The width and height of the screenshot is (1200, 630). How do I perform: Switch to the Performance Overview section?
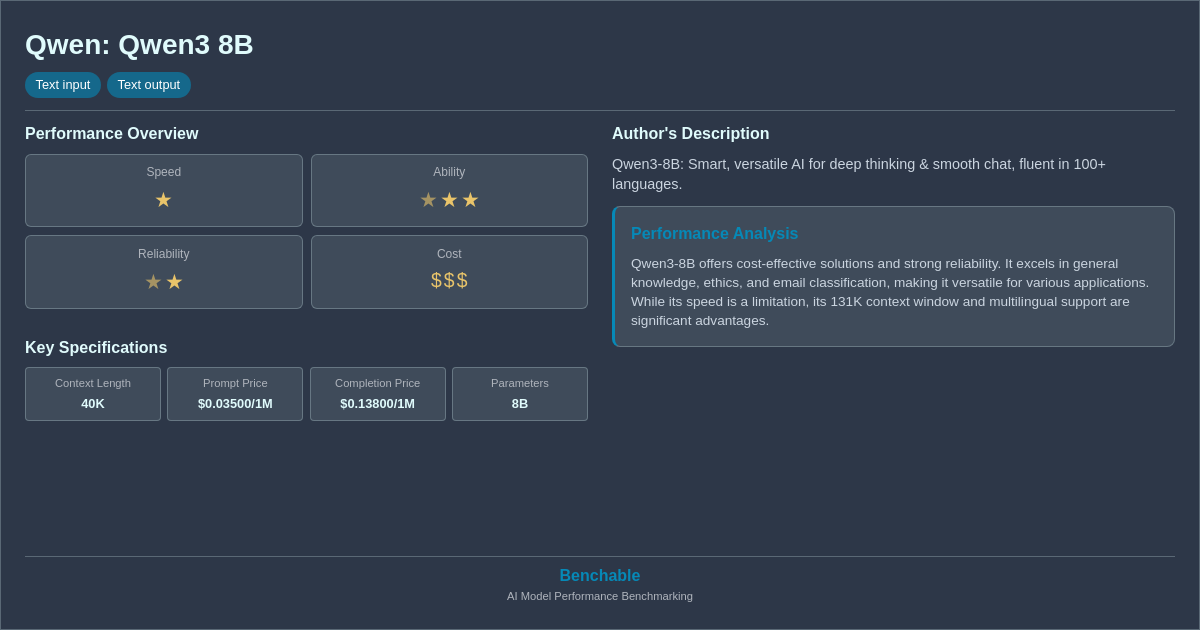click(112, 133)
